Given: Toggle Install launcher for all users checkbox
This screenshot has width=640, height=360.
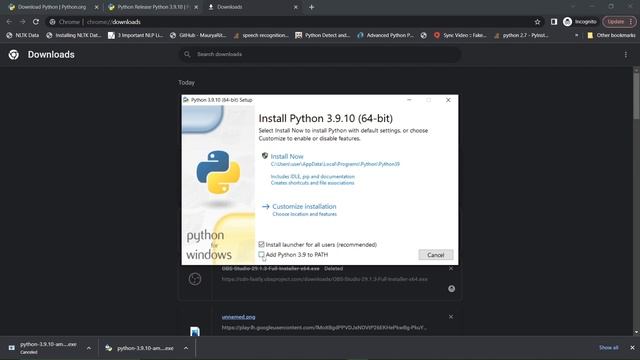Looking at the screenshot, I should coord(261,244).
